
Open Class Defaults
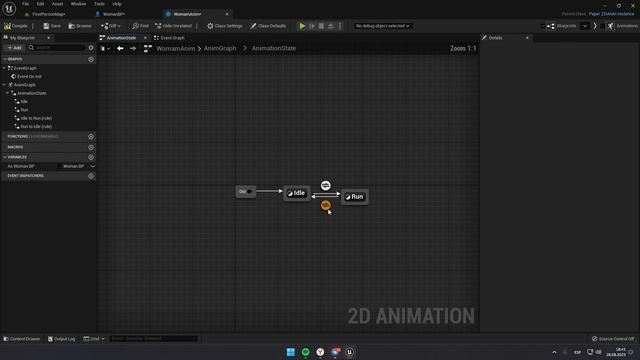coord(268,26)
